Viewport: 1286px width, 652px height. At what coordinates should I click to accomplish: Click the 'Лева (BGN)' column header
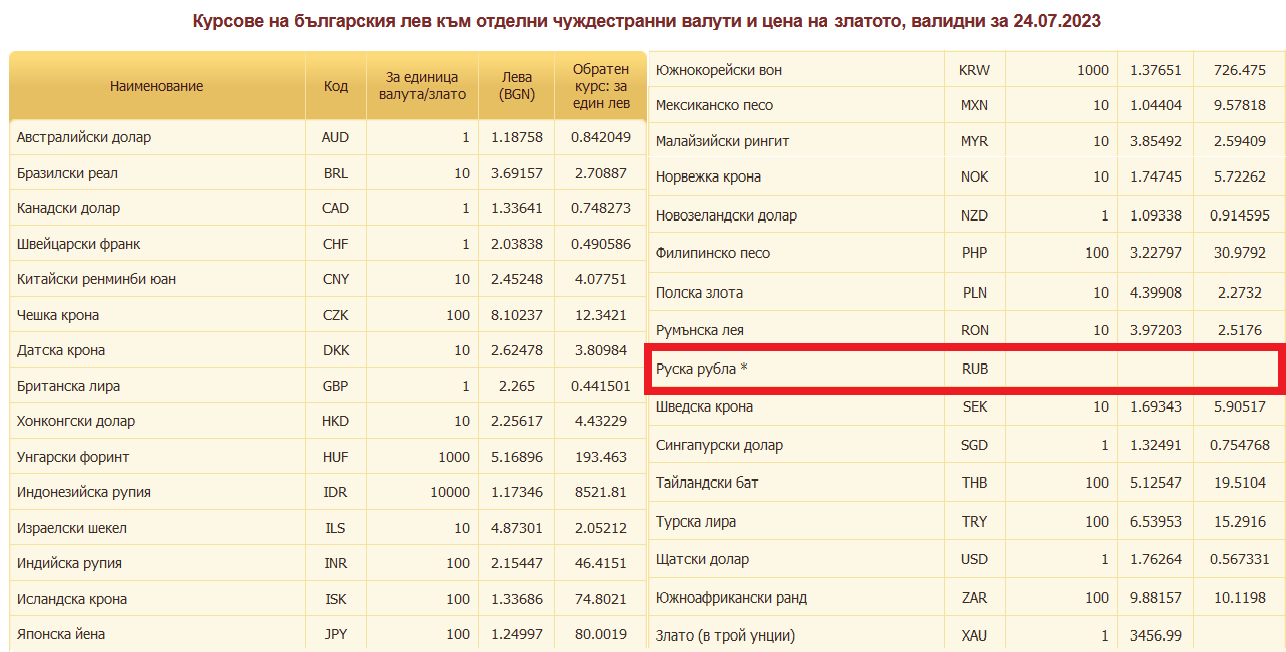(517, 86)
